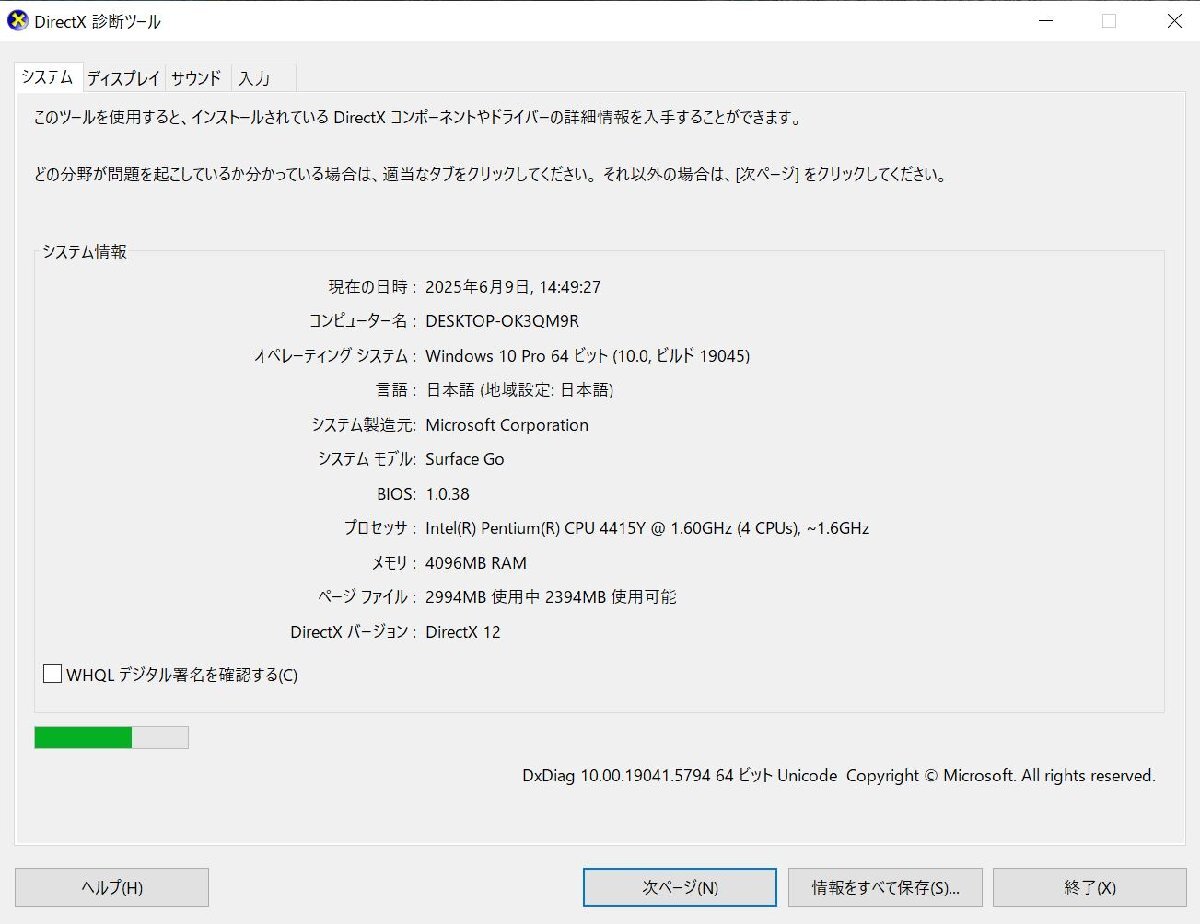Viewport: 1200px width, 924px height.
Task: Click the プロセッサ label
Action: pos(379,528)
